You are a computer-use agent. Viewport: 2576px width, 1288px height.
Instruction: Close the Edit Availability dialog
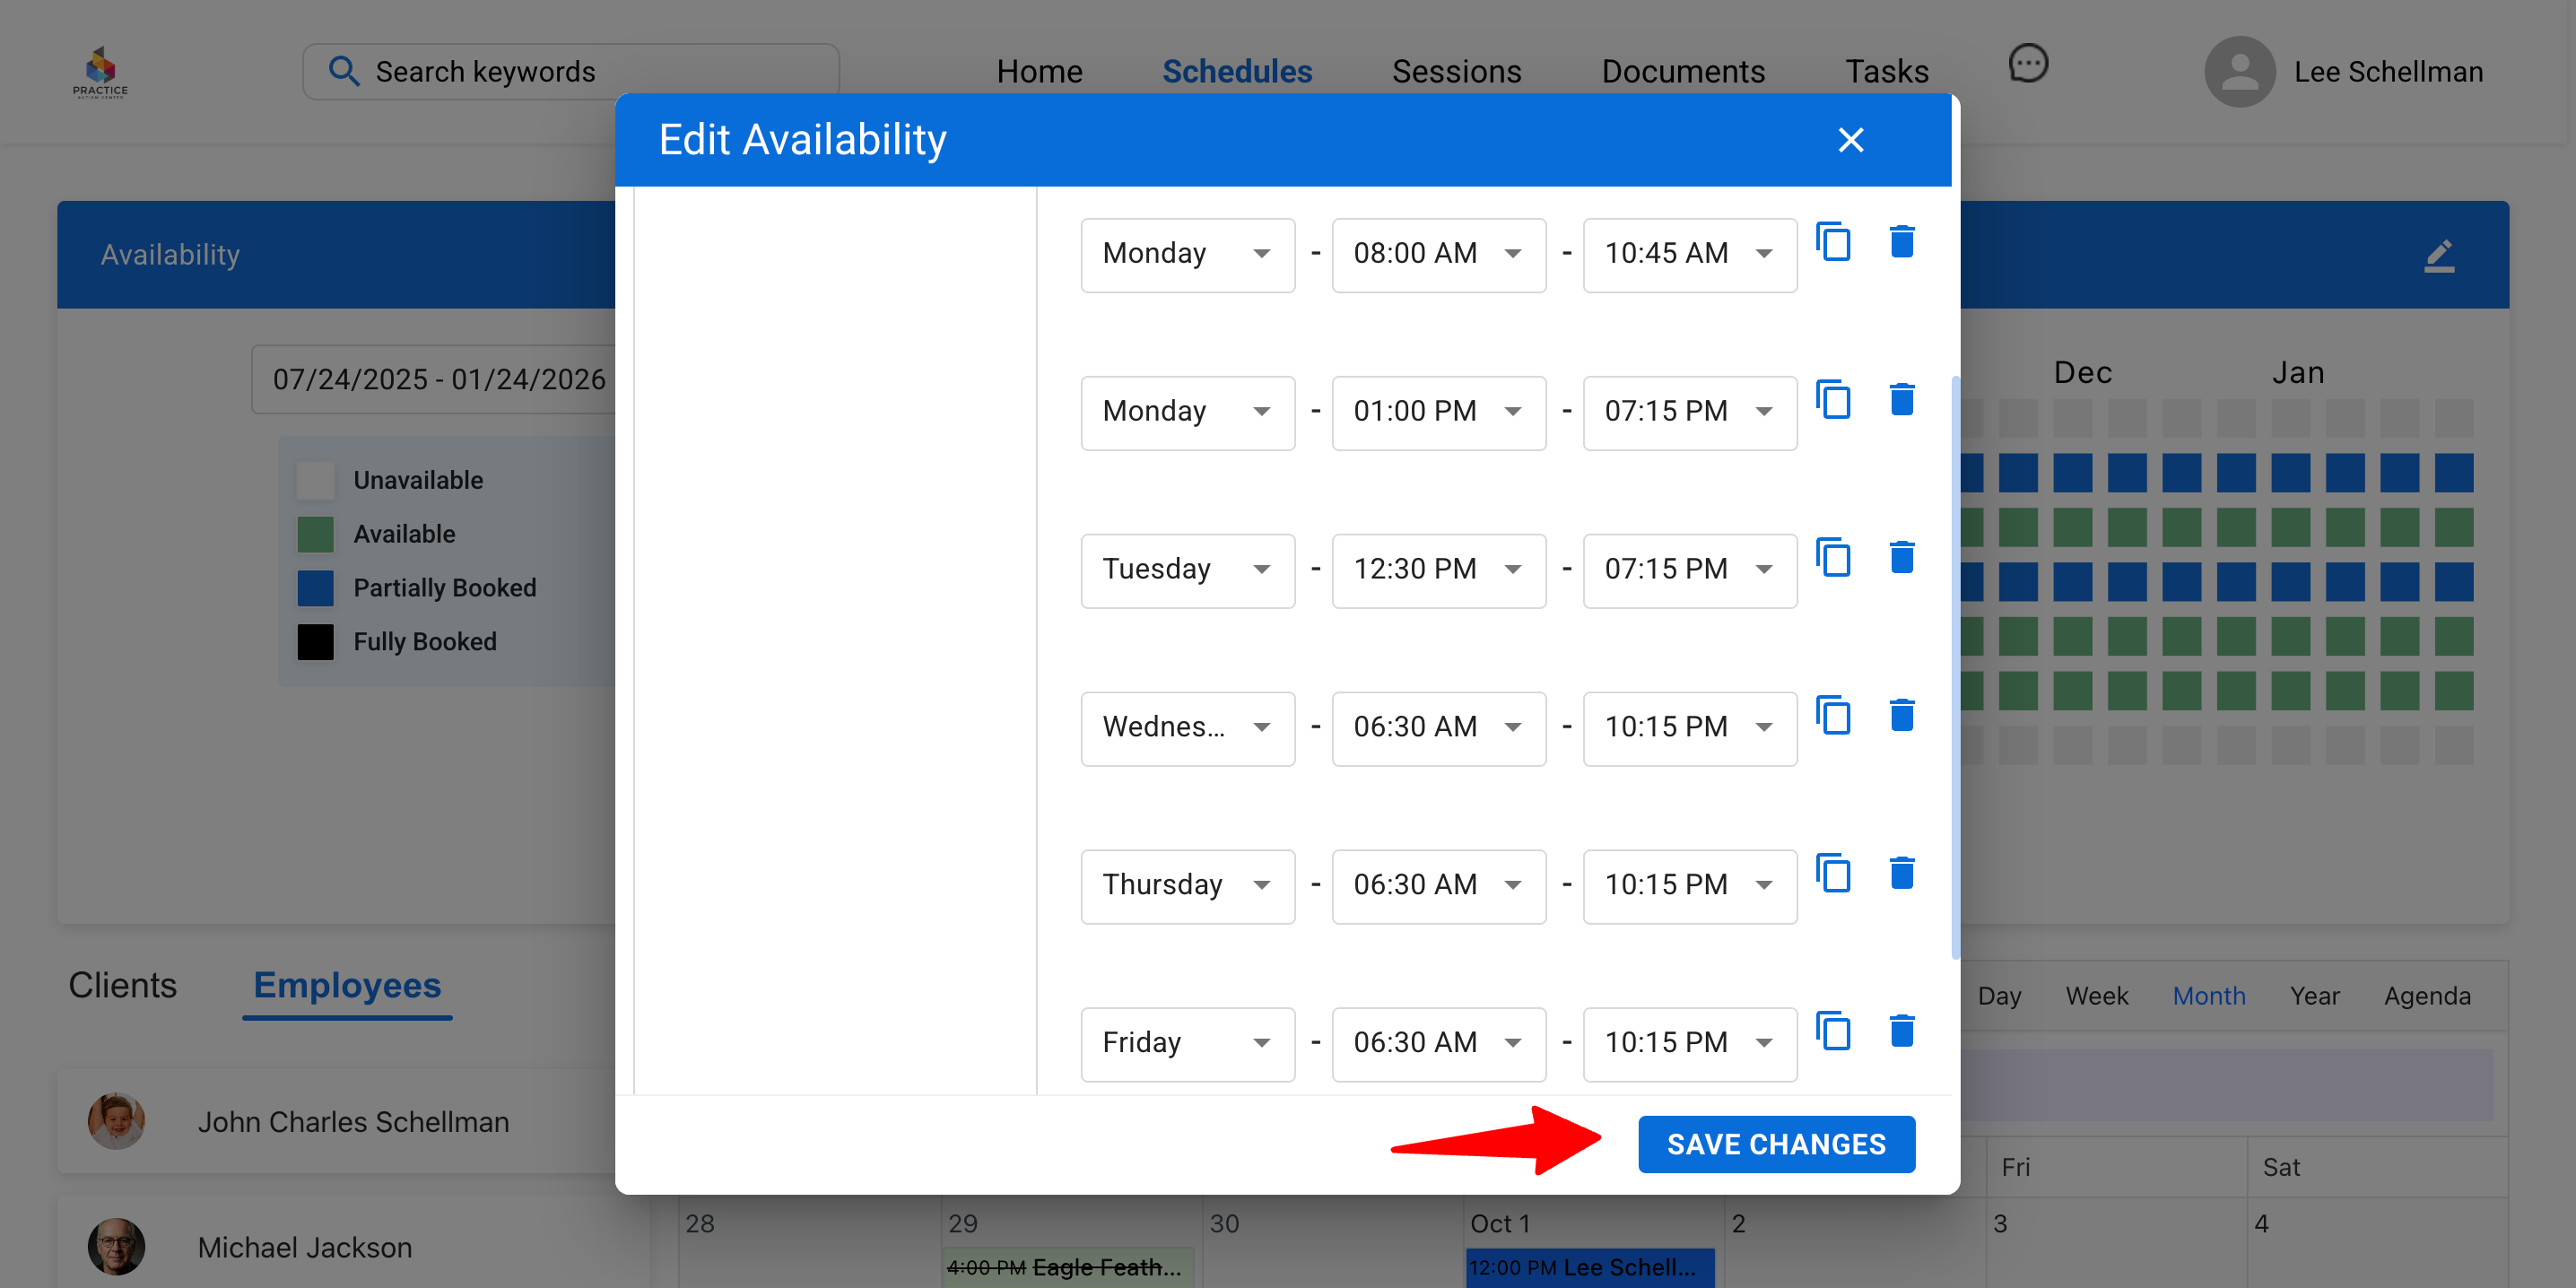(x=1850, y=140)
